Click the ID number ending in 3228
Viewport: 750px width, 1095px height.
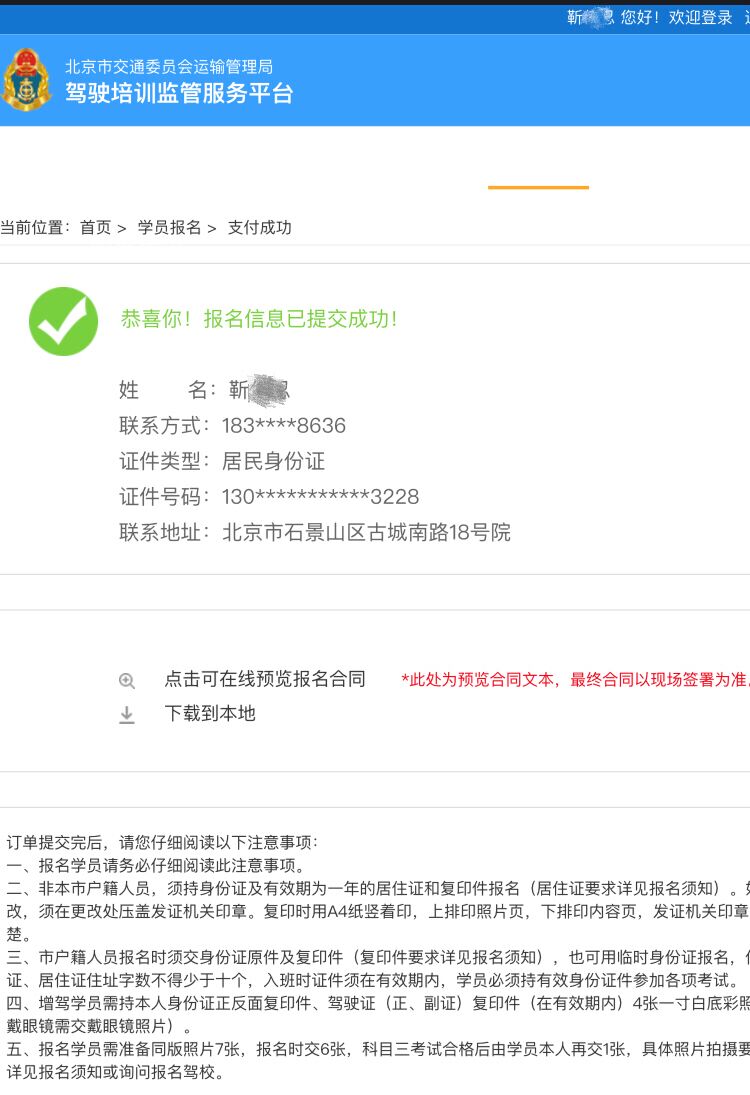tap(321, 497)
